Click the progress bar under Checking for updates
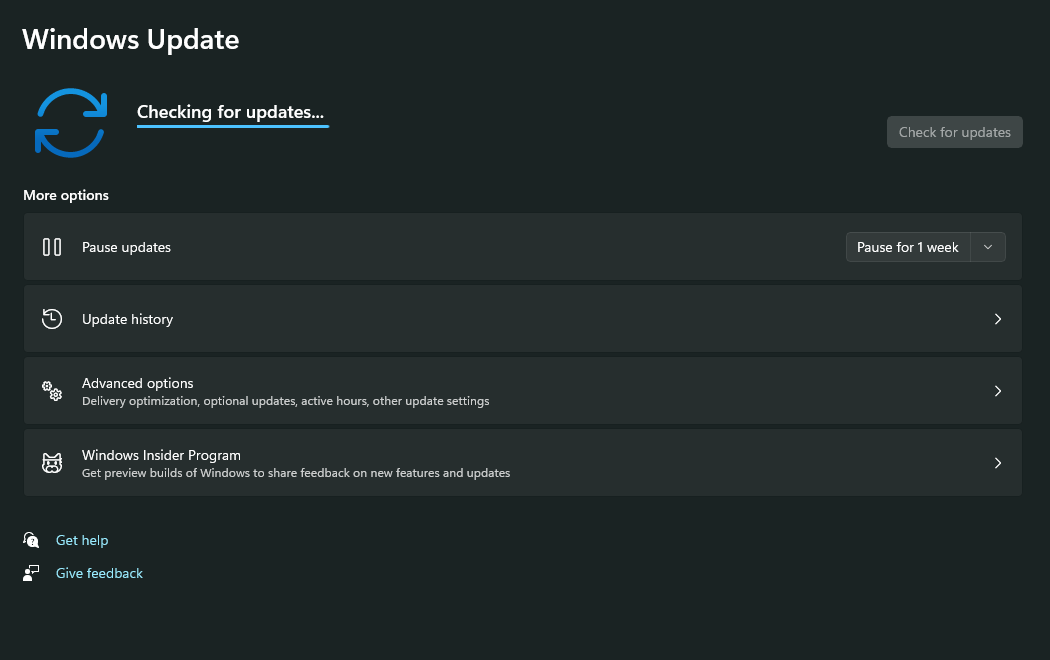 tap(232, 126)
